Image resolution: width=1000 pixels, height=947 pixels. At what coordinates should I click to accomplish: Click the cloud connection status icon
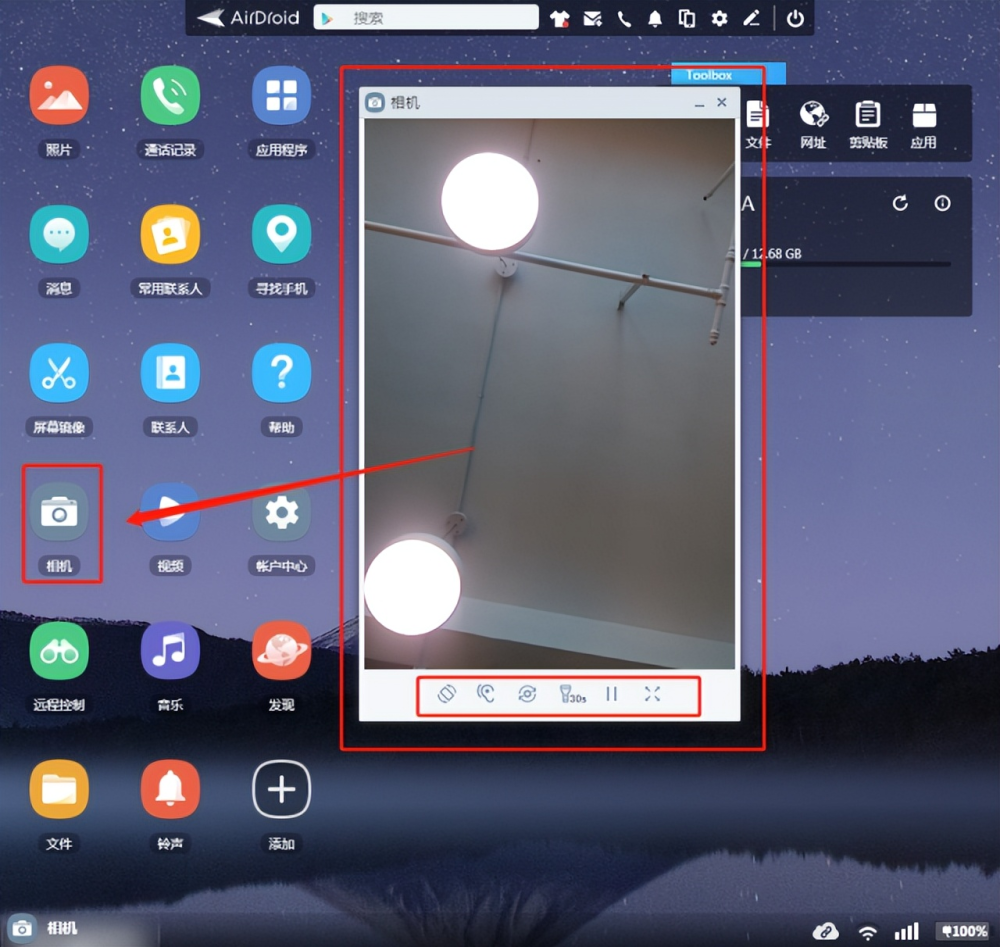click(x=825, y=932)
